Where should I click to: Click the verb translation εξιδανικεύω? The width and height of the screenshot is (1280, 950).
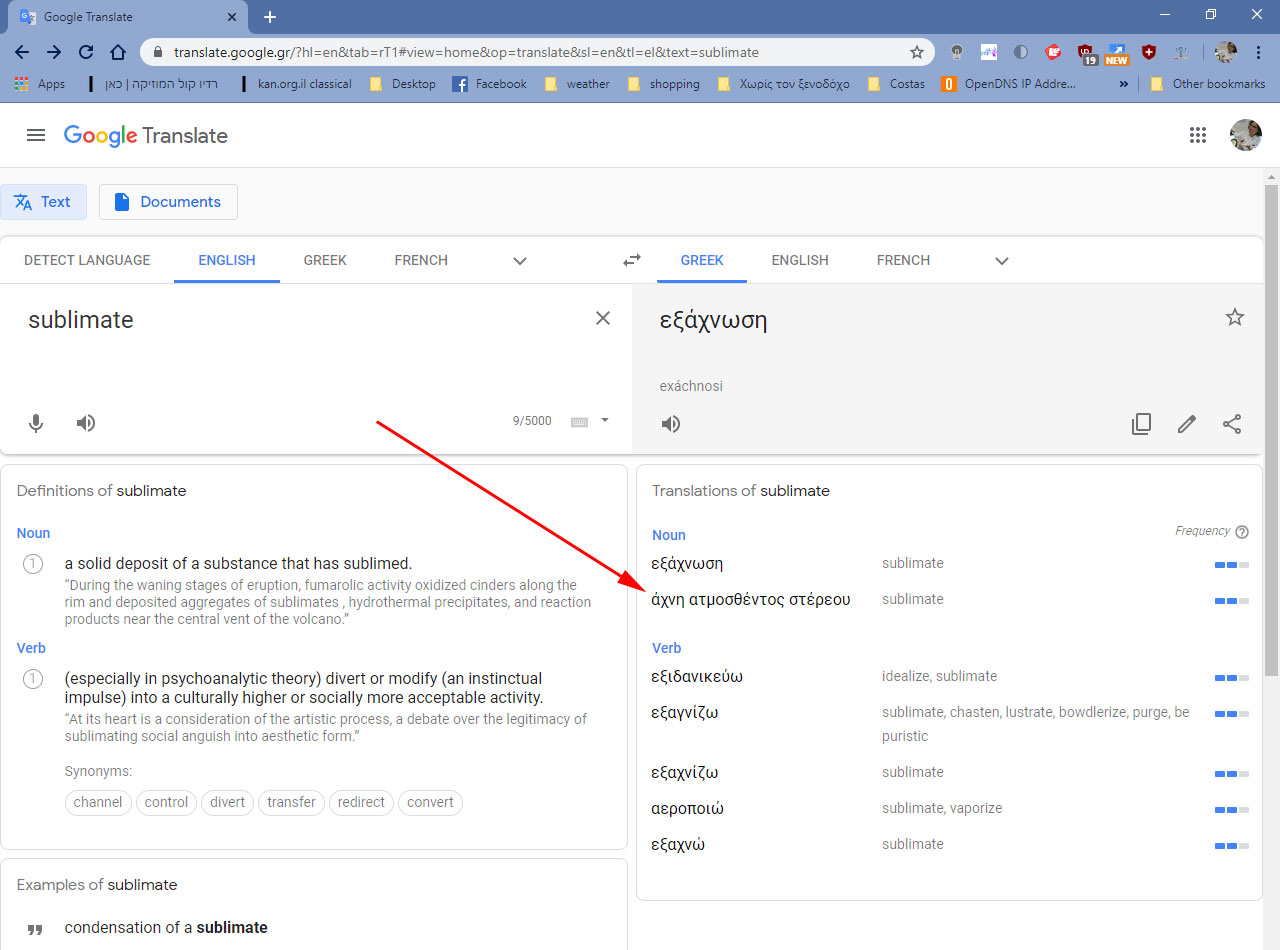coord(697,676)
